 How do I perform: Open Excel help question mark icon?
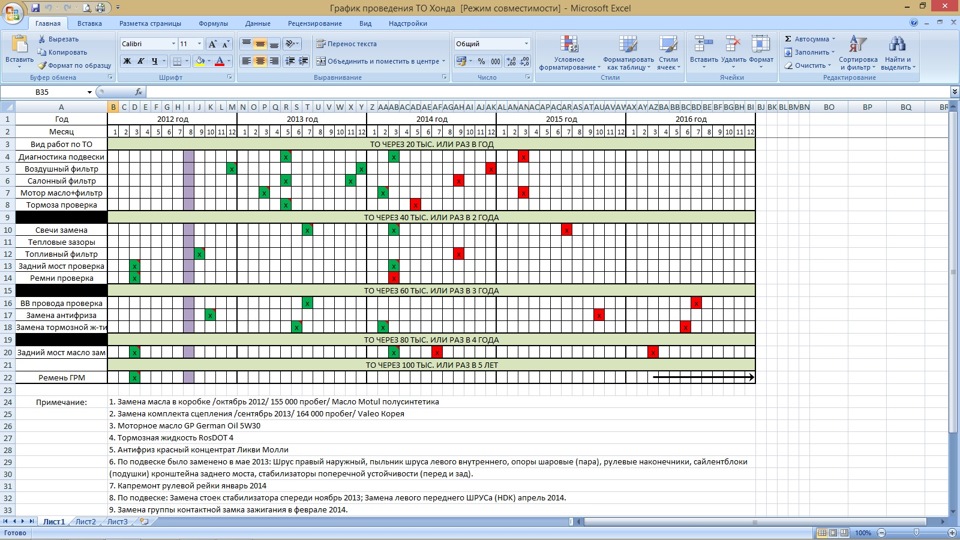914,23
